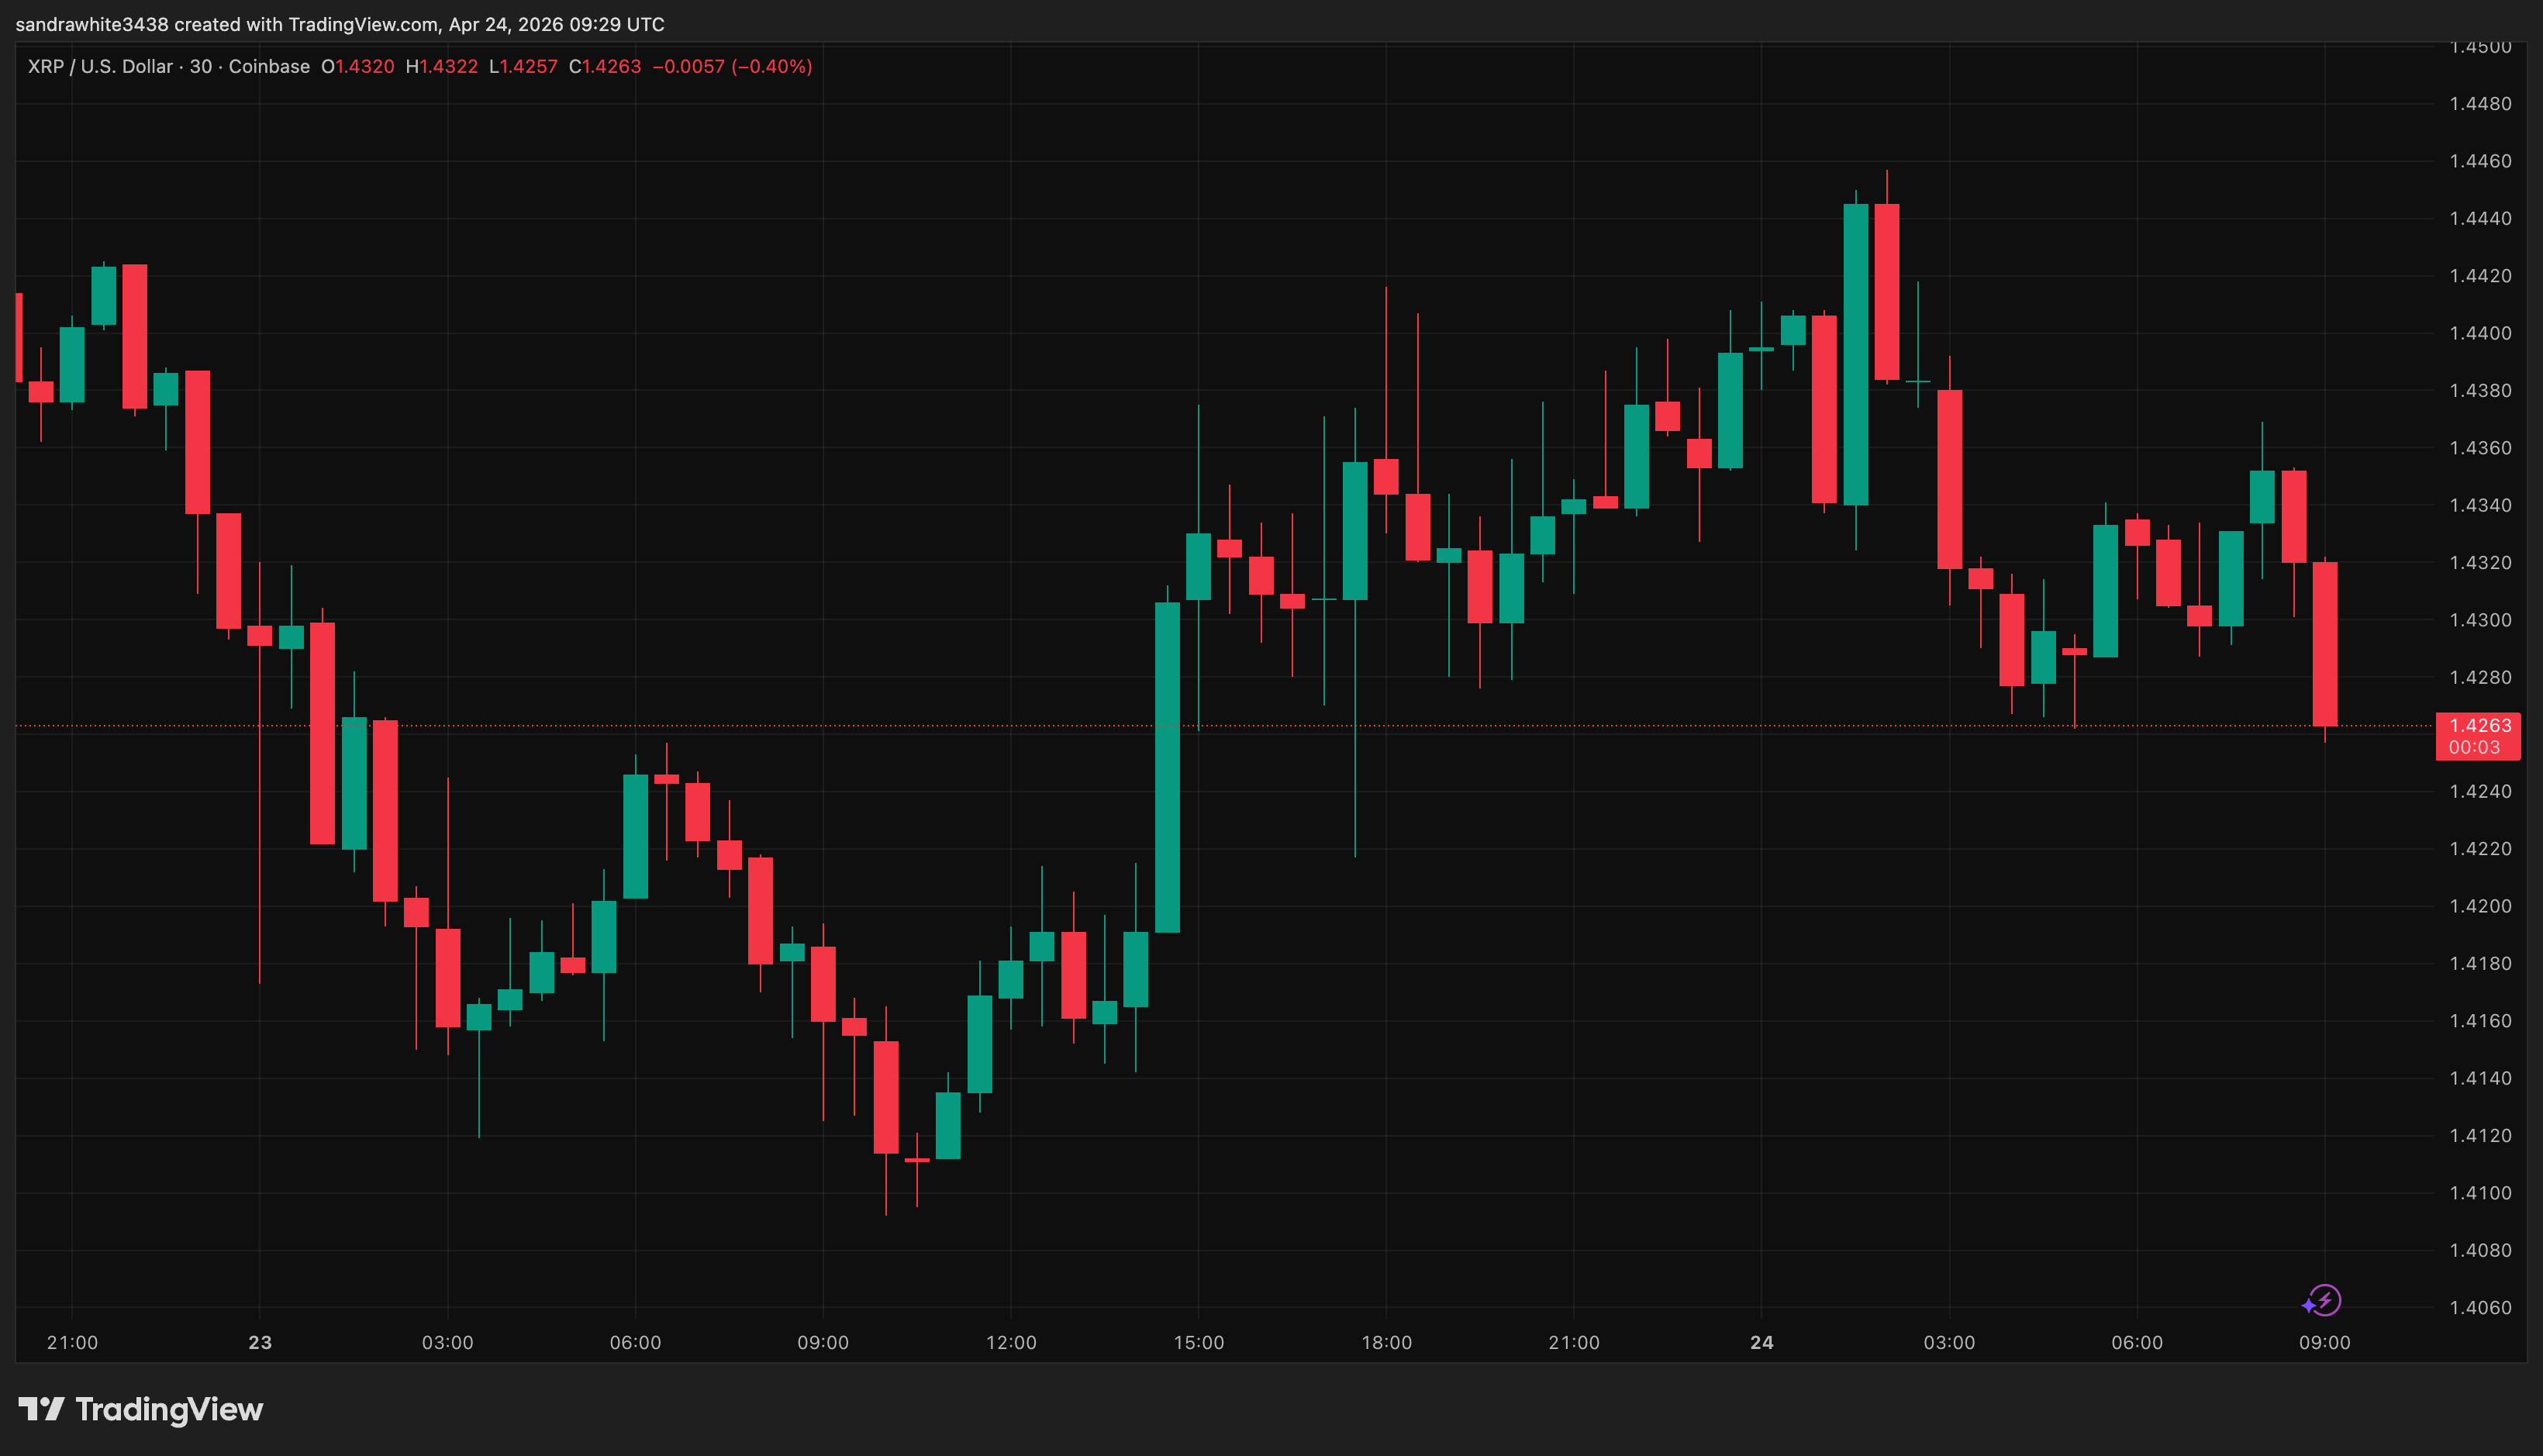Click the 15:00 label on the time axis
2543x1456 pixels.
tap(1198, 1343)
